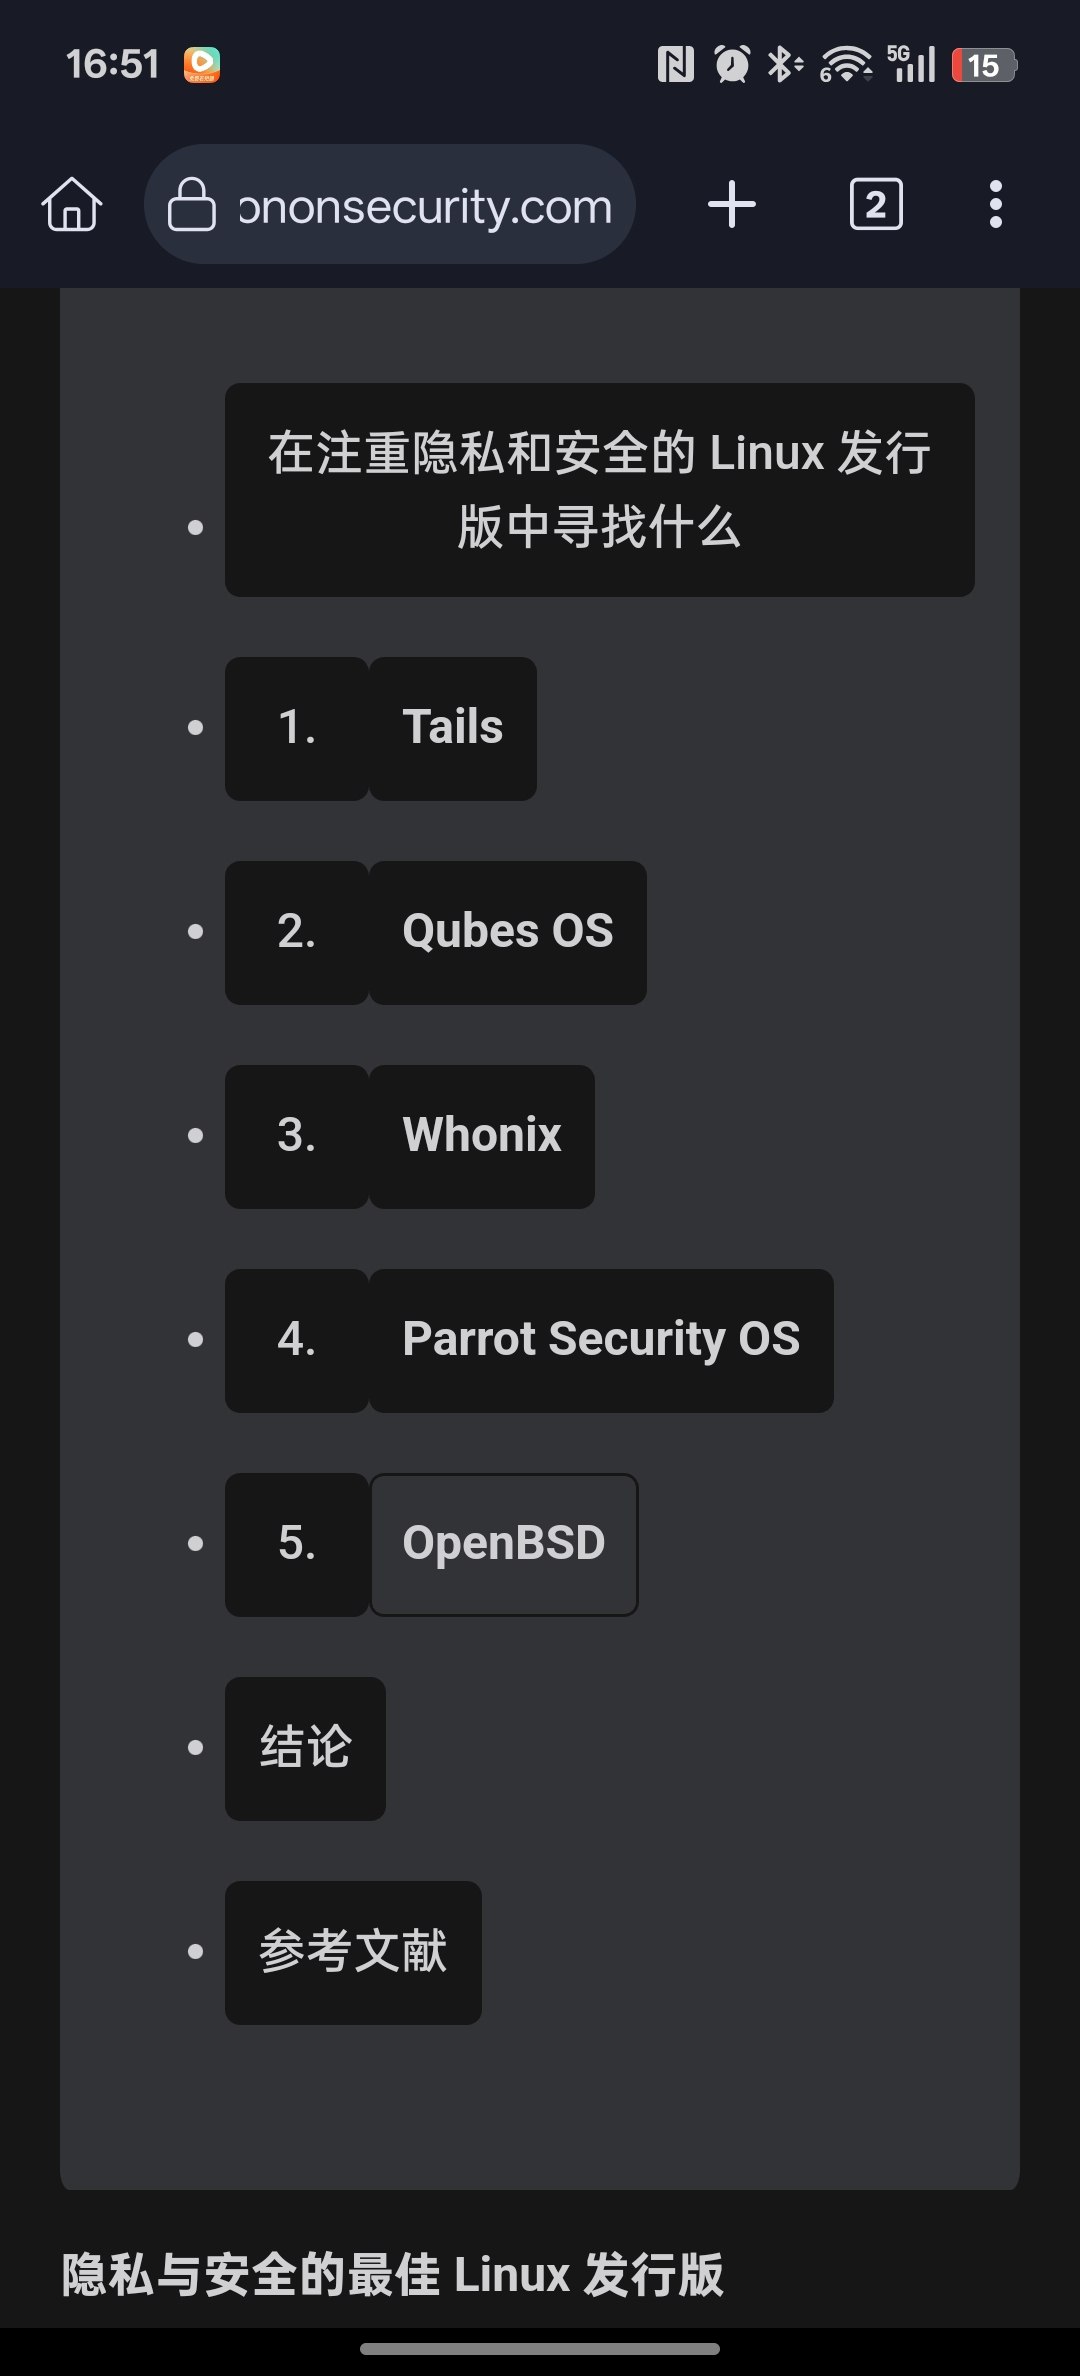Screen dimensions: 1080x2376
Task: Tap the Bluetooth status icon
Action: pos(784,65)
